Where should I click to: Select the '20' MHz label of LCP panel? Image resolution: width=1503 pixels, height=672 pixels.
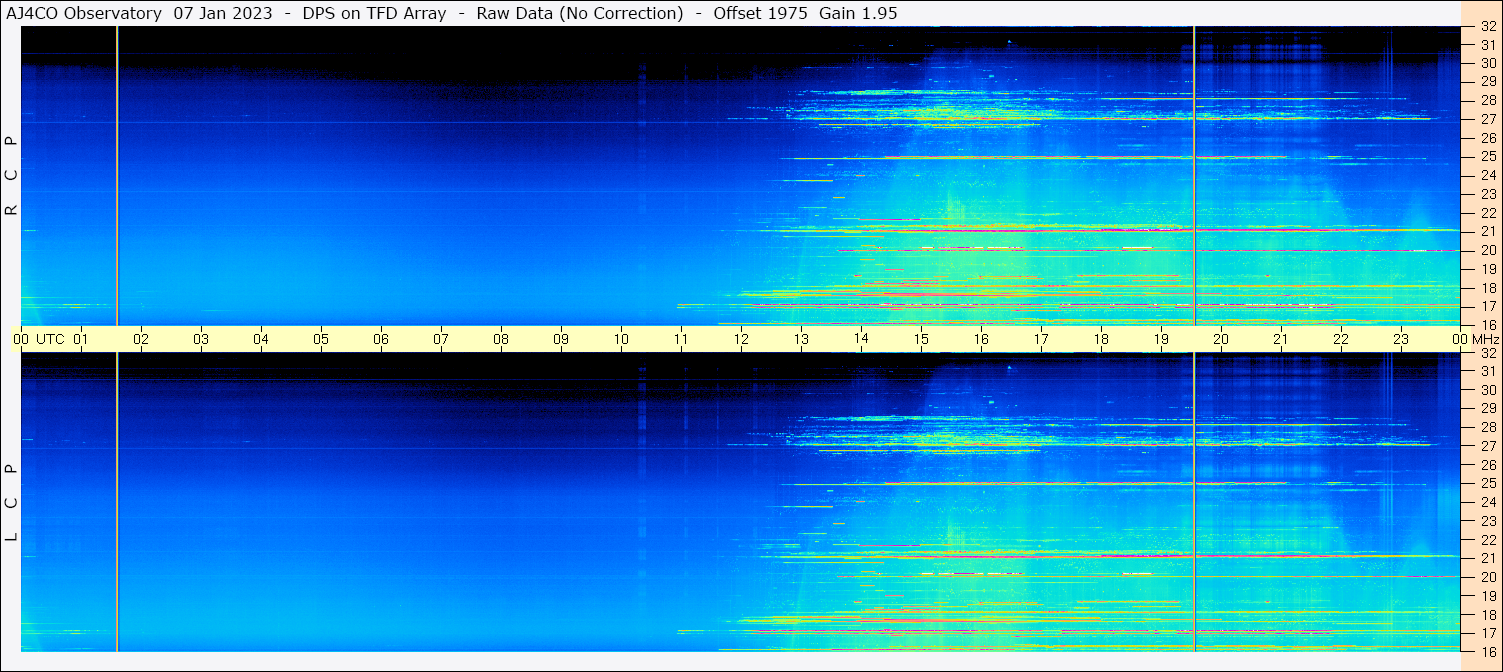pyautogui.click(x=1488, y=577)
